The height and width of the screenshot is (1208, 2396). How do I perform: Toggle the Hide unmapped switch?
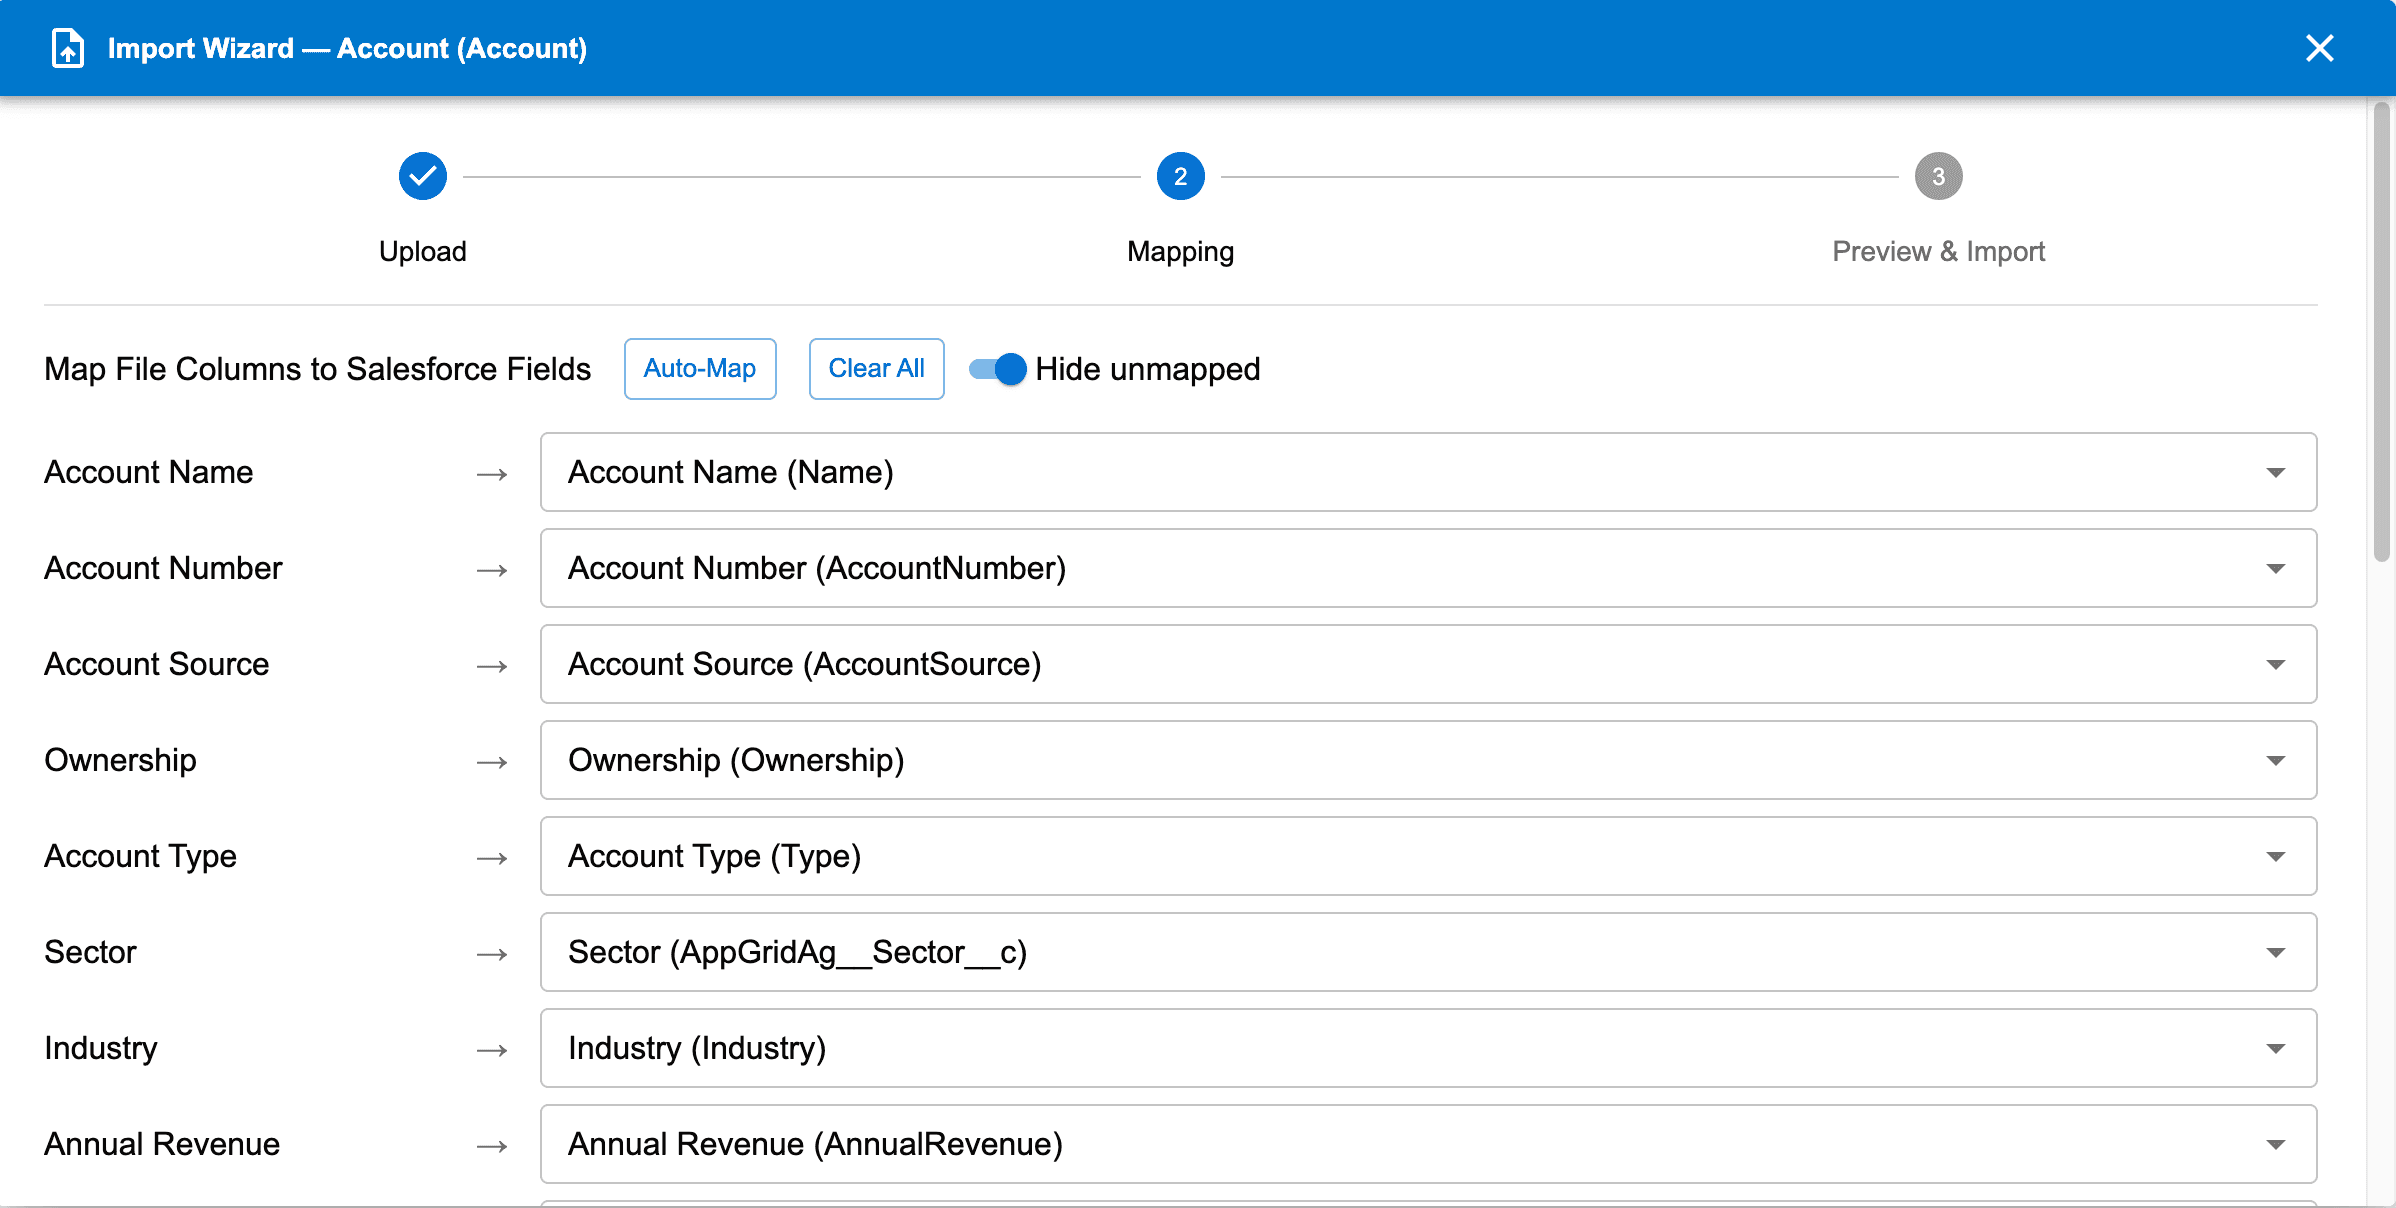click(998, 369)
